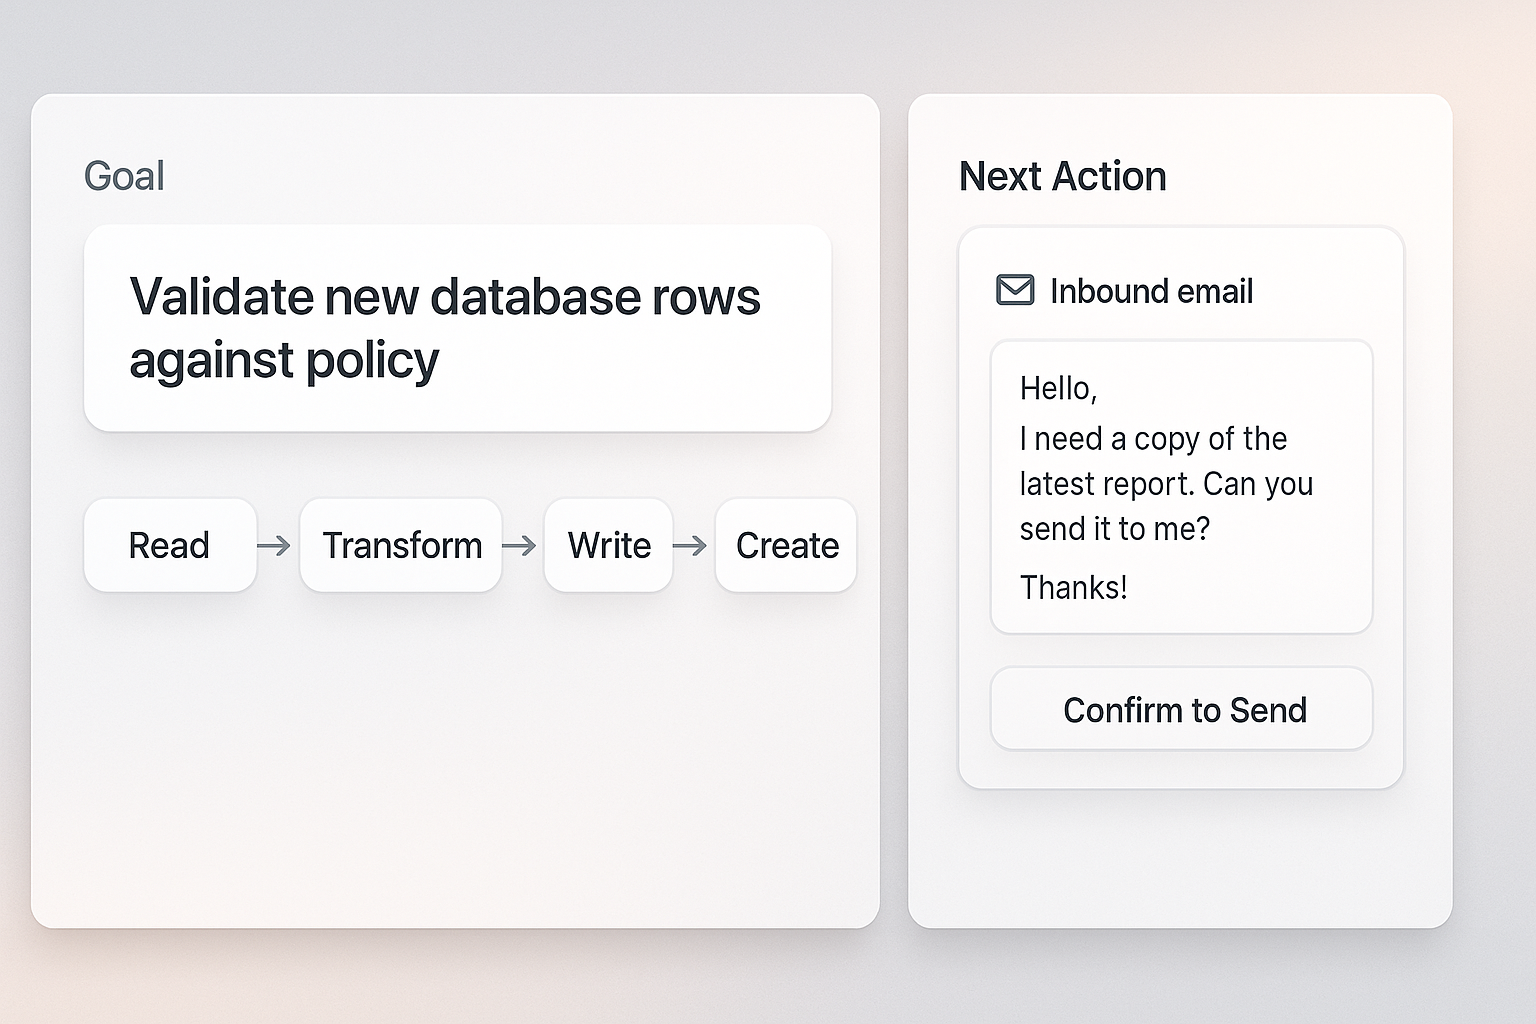Open the Create step
The height and width of the screenshot is (1024, 1536).
point(786,546)
